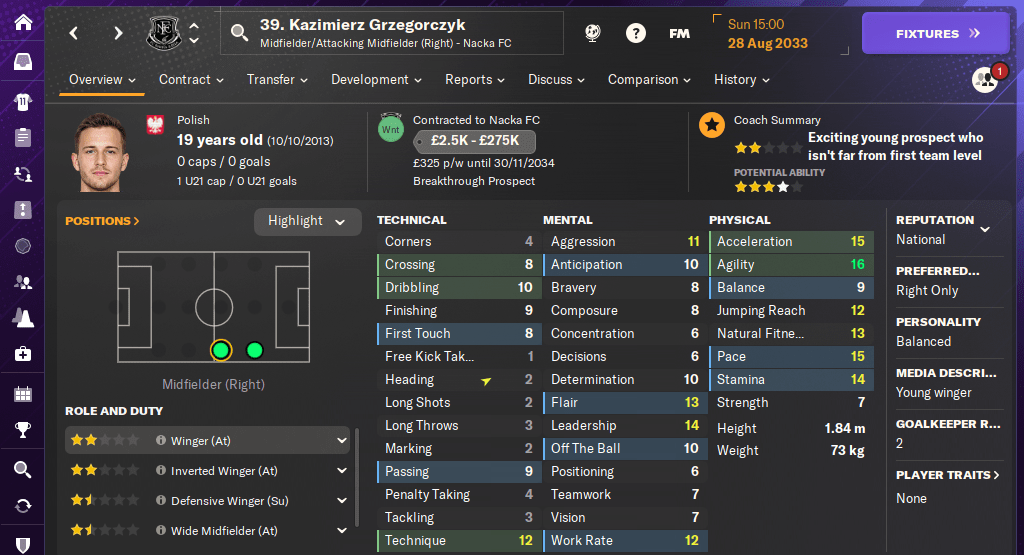Click the FM logo menu
The image size is (1024, 555).
coord(679,33)
